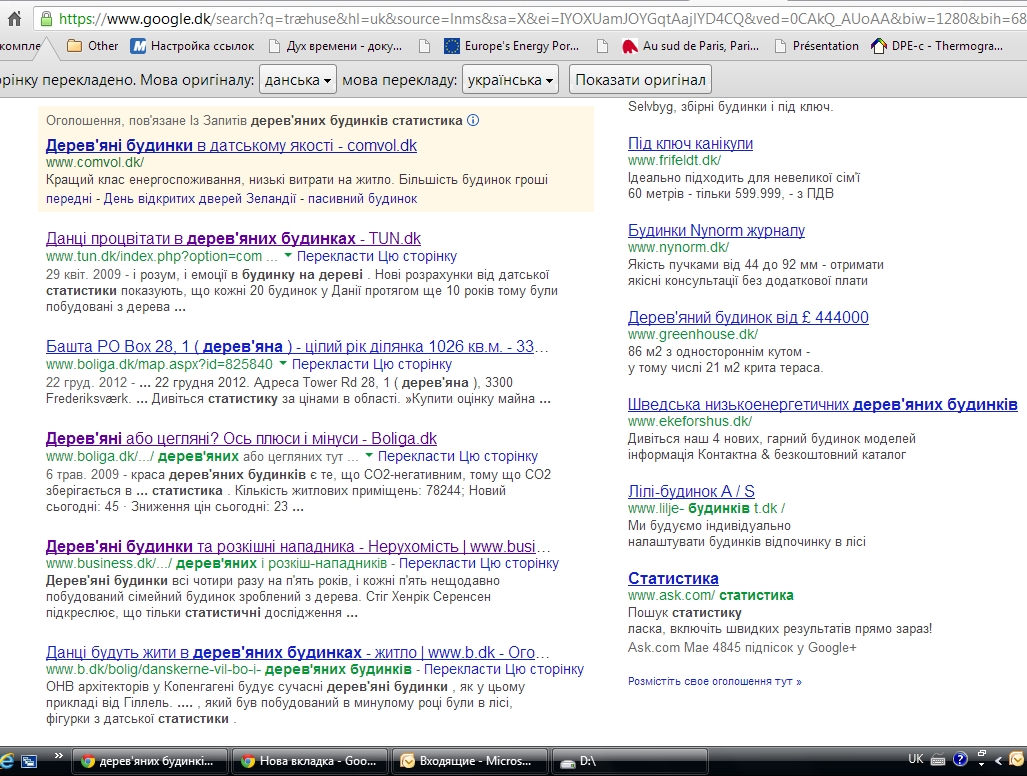Open the Other bookmarks folder

(93, 46)
